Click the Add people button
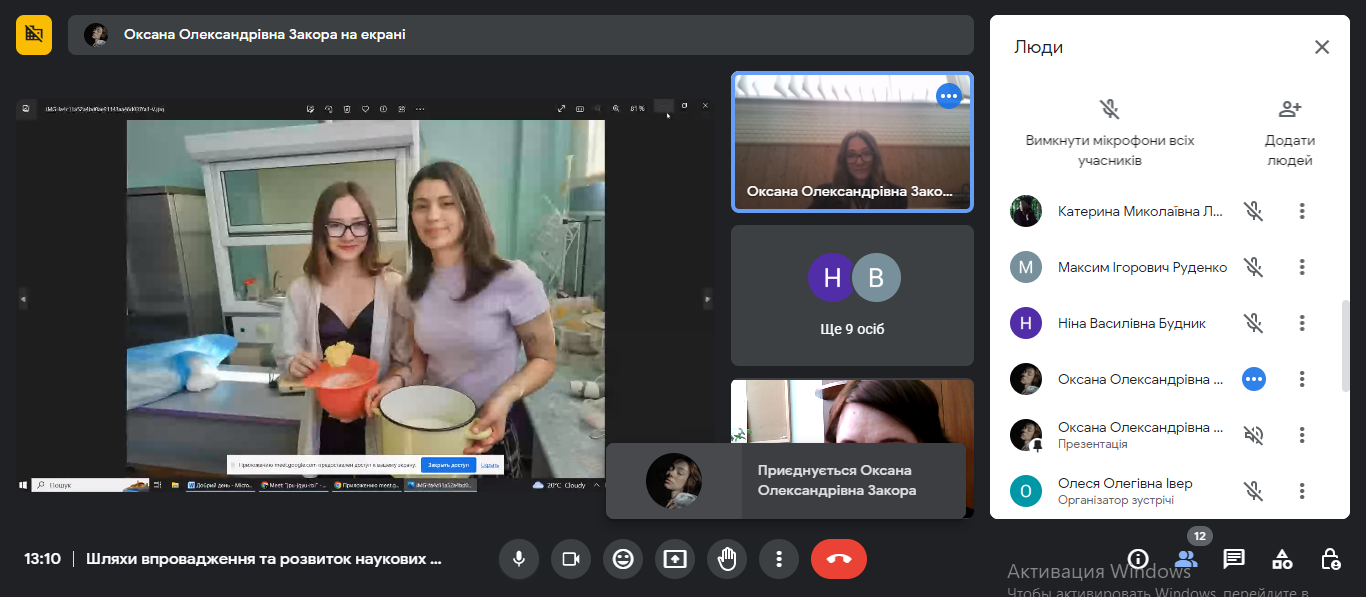The image size is (1366, 597). pos(1290,132)
